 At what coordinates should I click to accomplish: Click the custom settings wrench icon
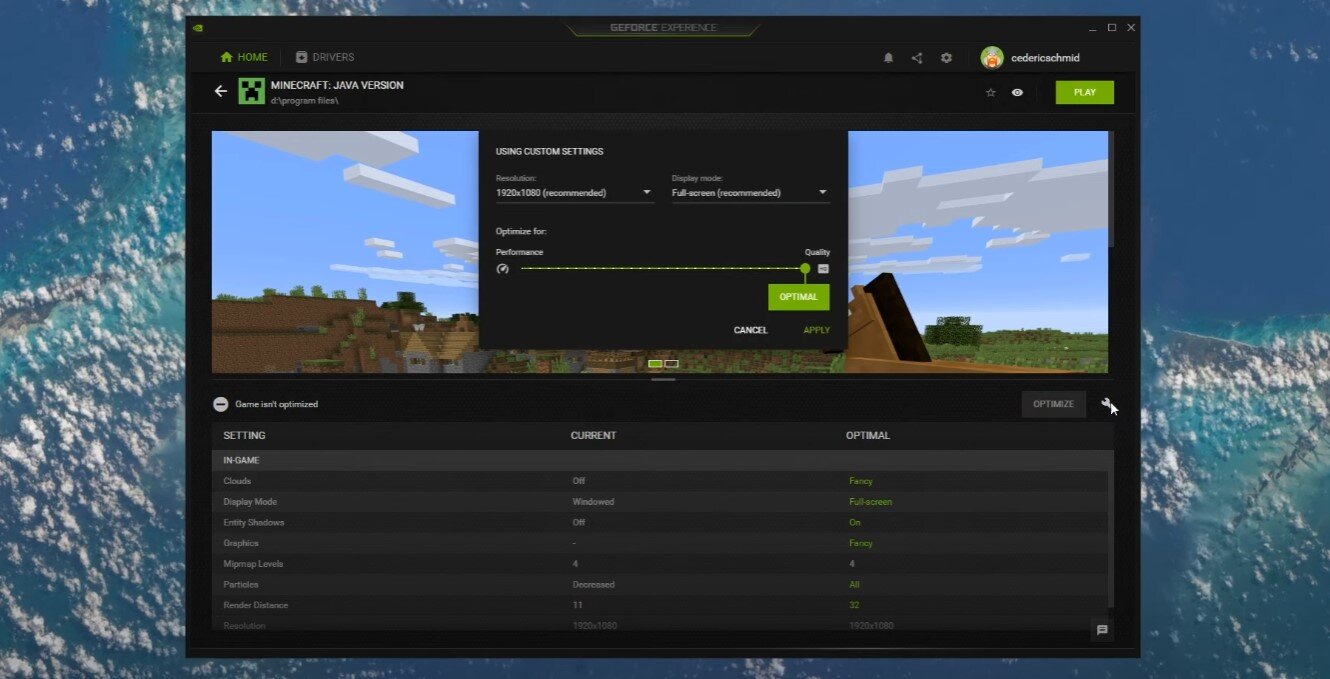(x=1107, y=404)
